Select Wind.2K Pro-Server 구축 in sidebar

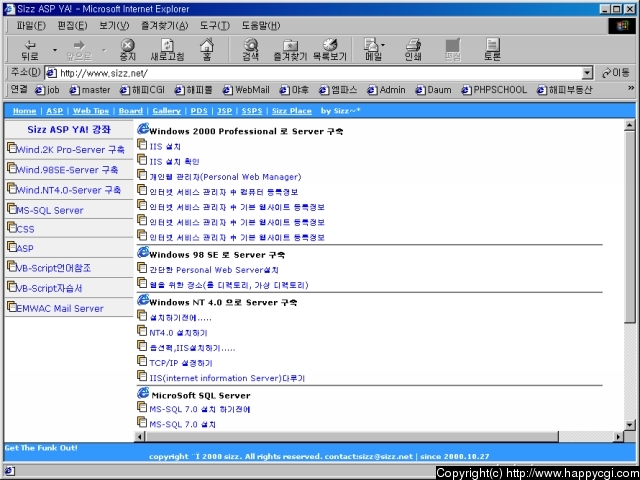(x=70, y=150)
